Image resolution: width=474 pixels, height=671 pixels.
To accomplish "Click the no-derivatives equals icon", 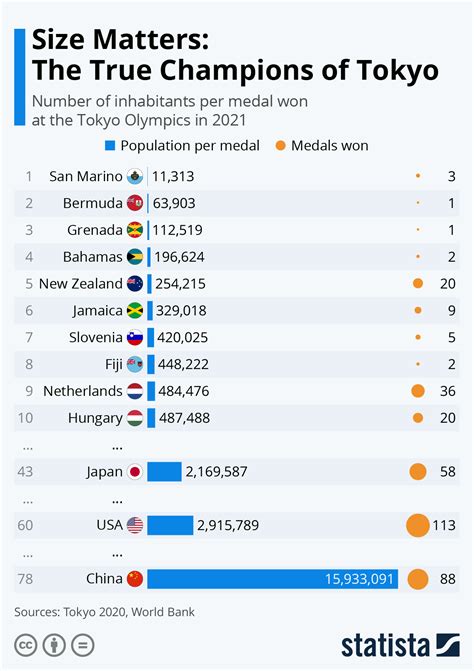I will click(x=83, y=645).
